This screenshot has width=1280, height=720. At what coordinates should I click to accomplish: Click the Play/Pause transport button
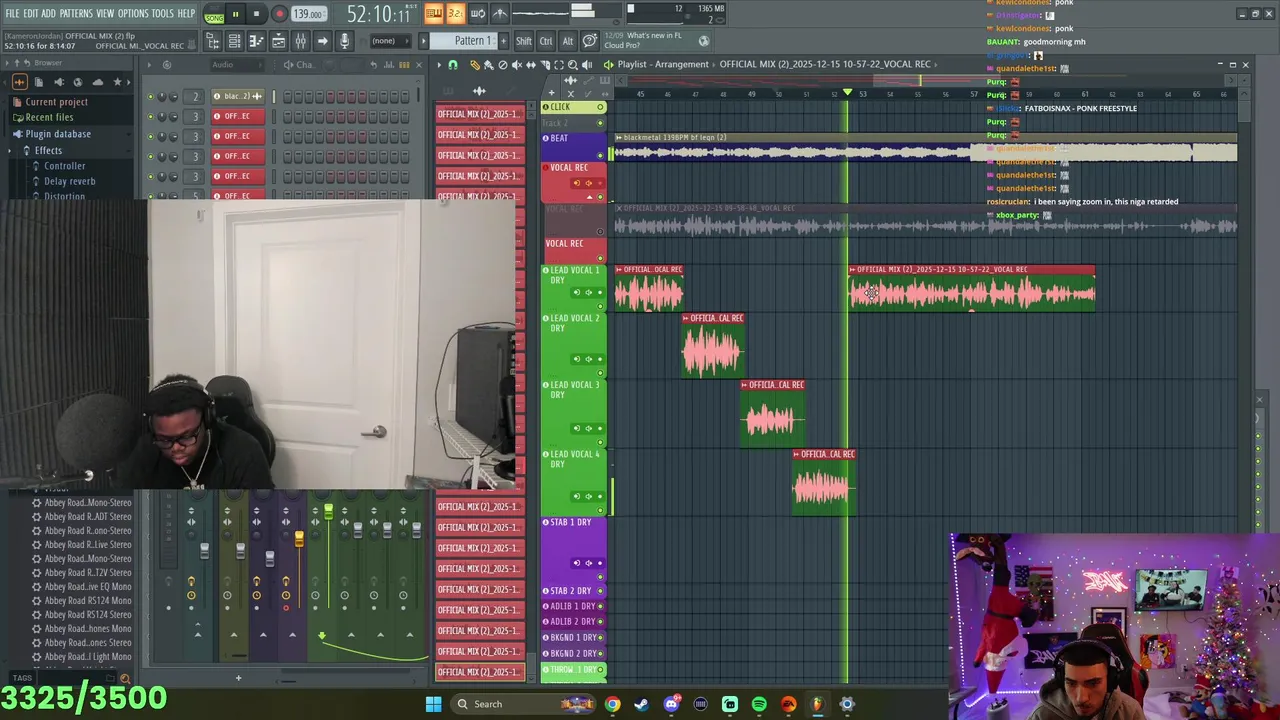click(x=235, y=14)
